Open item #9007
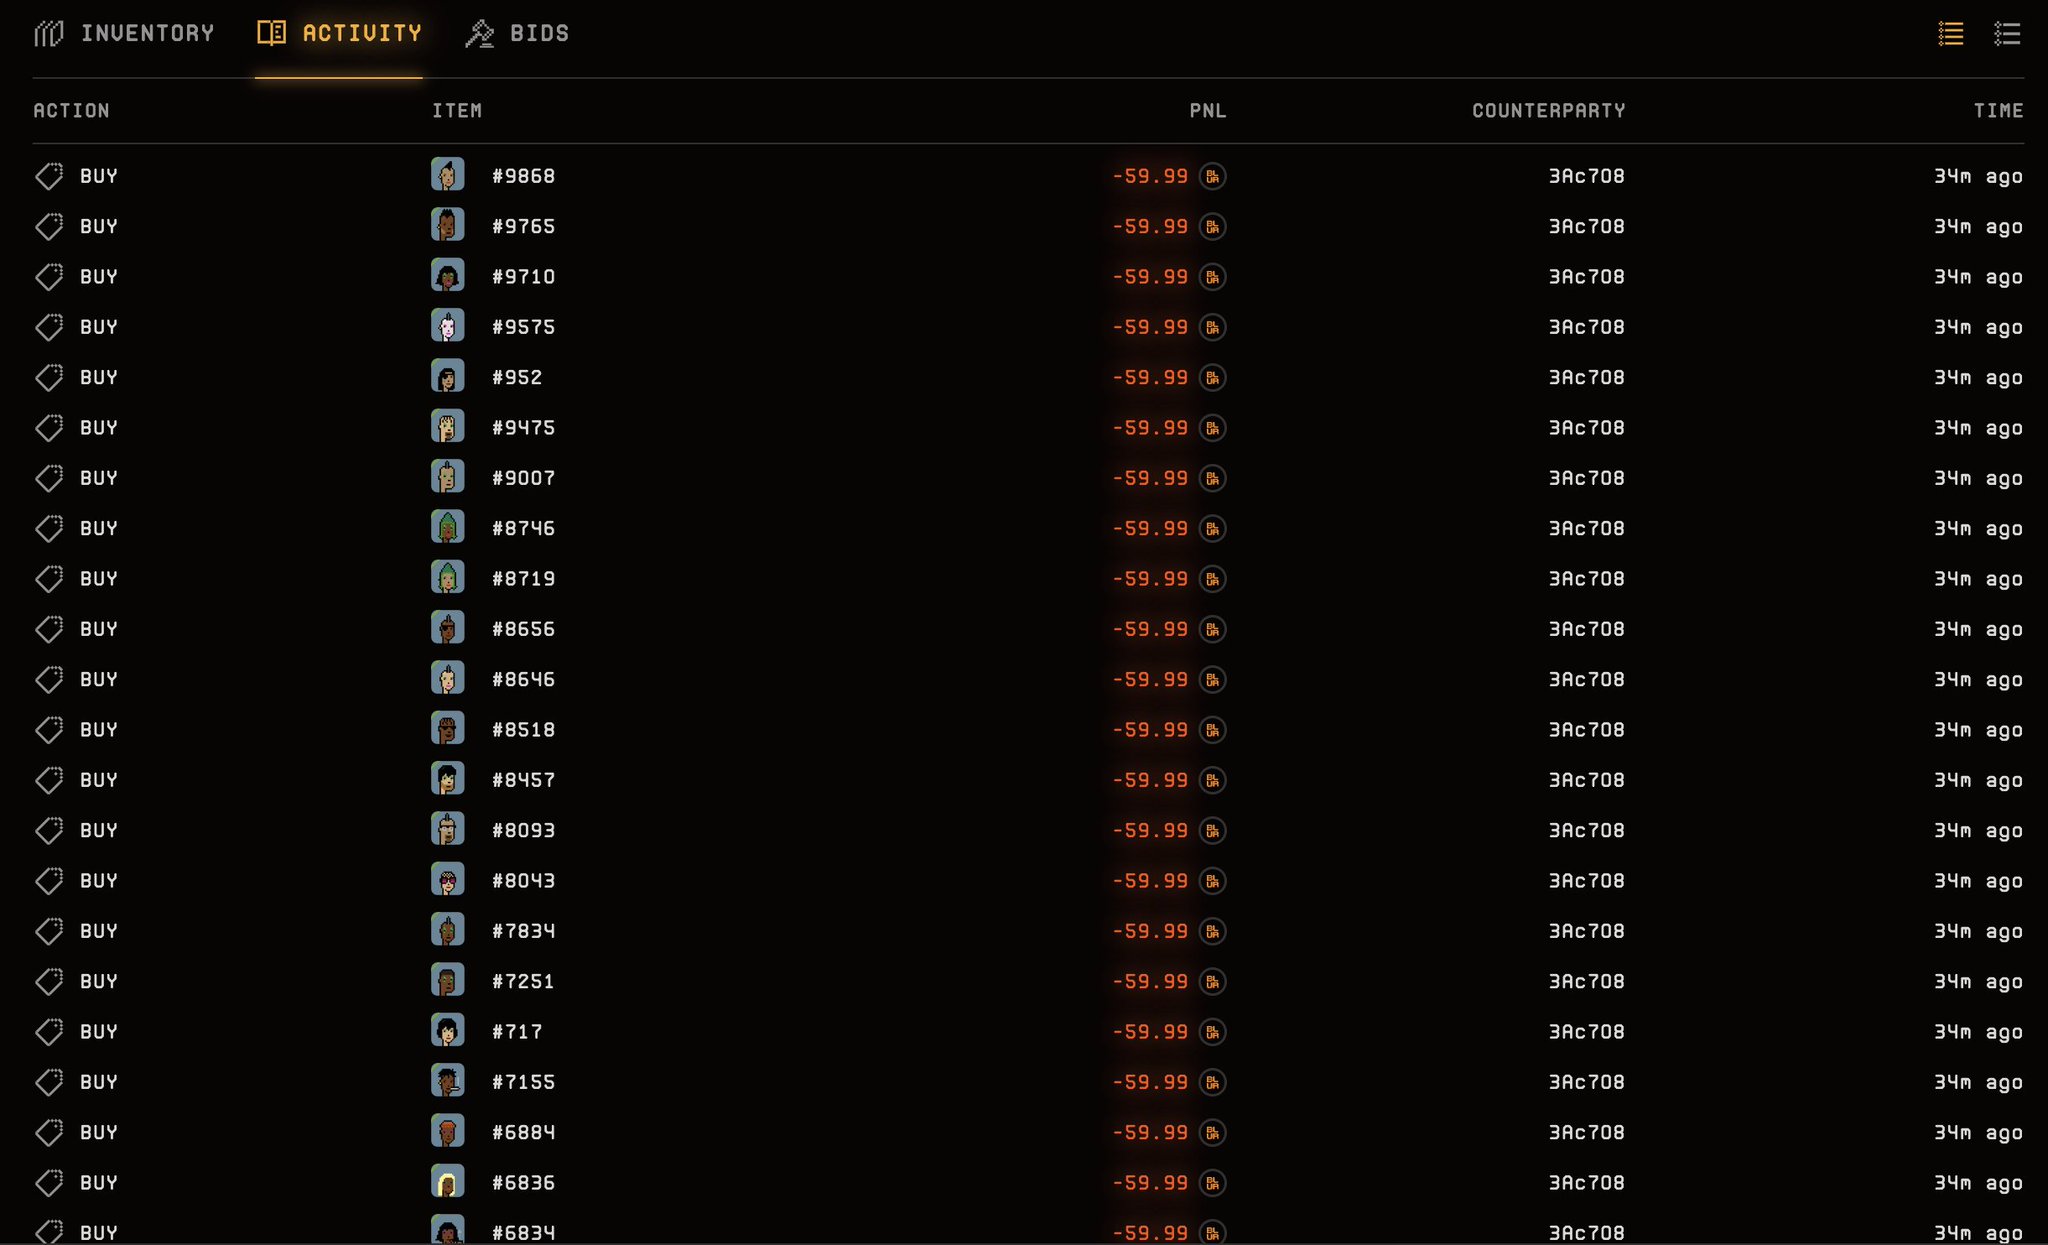This screenshot has height=1245, width=2048. [x=523, y=478]
